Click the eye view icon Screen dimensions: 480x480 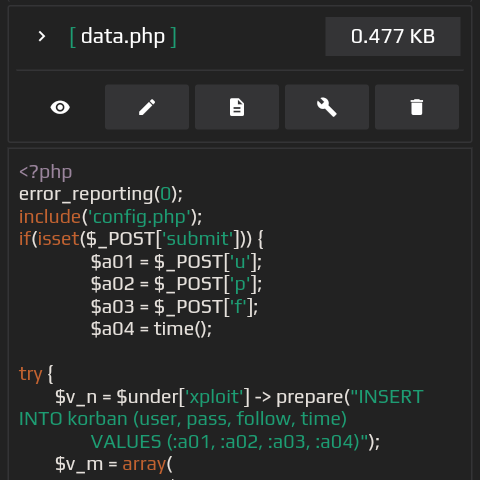point(60,107)
